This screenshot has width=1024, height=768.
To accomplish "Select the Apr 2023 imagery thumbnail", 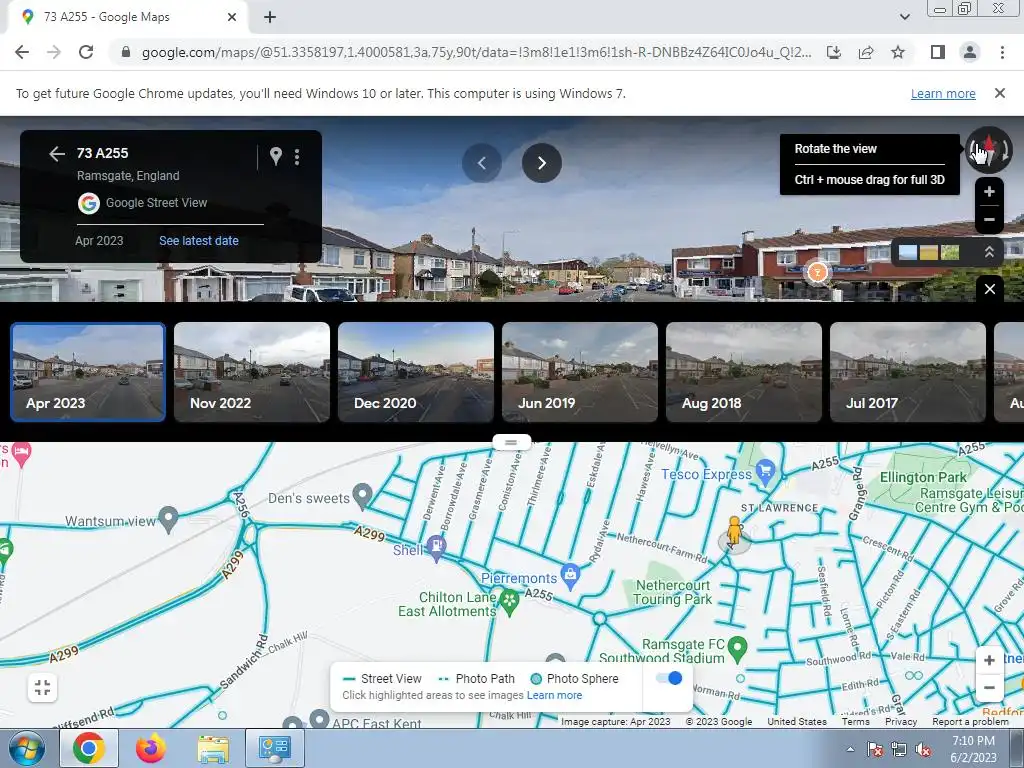I will coord(88,372).
